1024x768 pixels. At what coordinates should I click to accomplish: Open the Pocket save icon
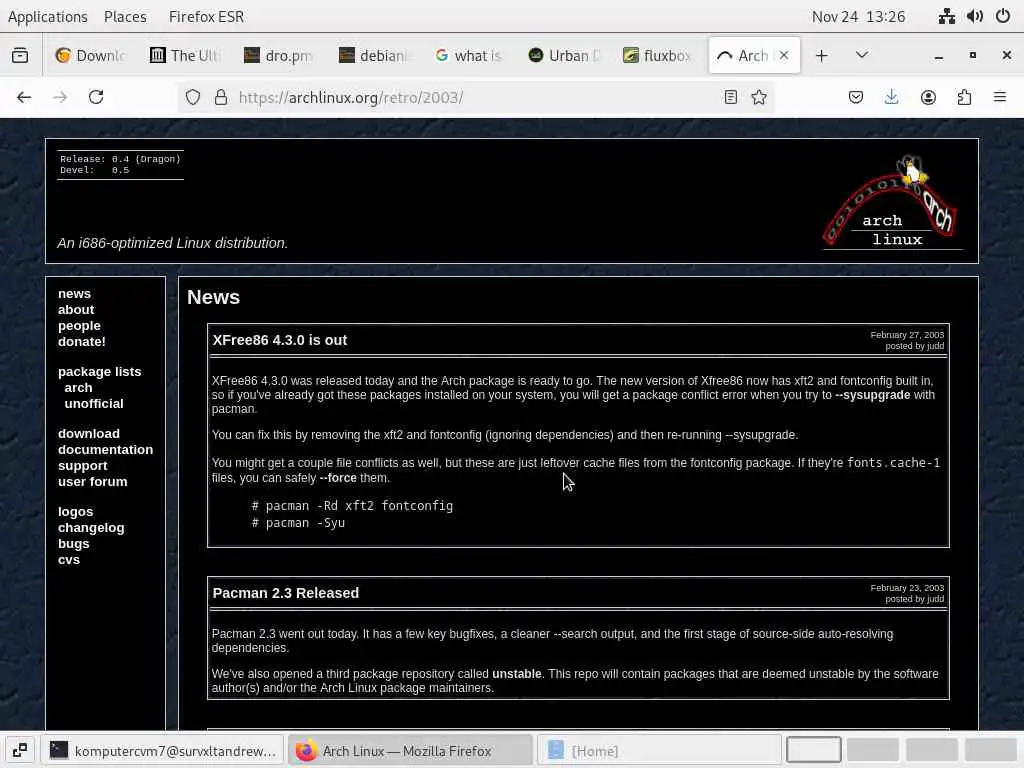pos(856,97)
